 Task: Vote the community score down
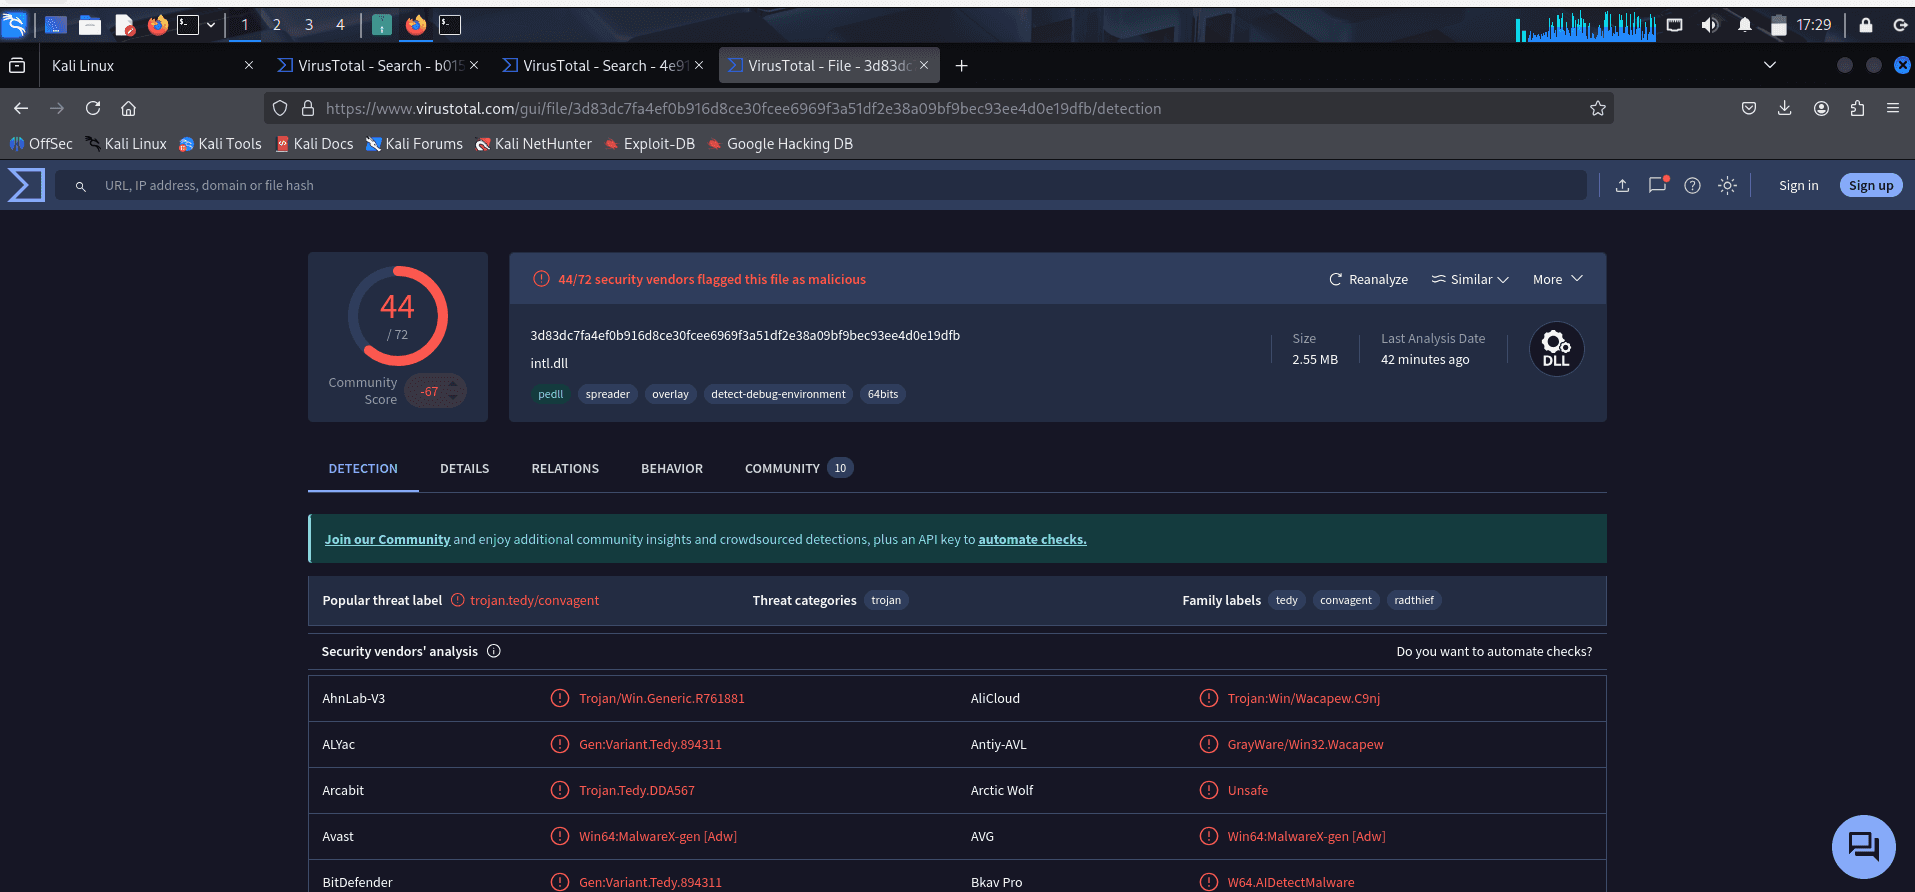[453, 398]
